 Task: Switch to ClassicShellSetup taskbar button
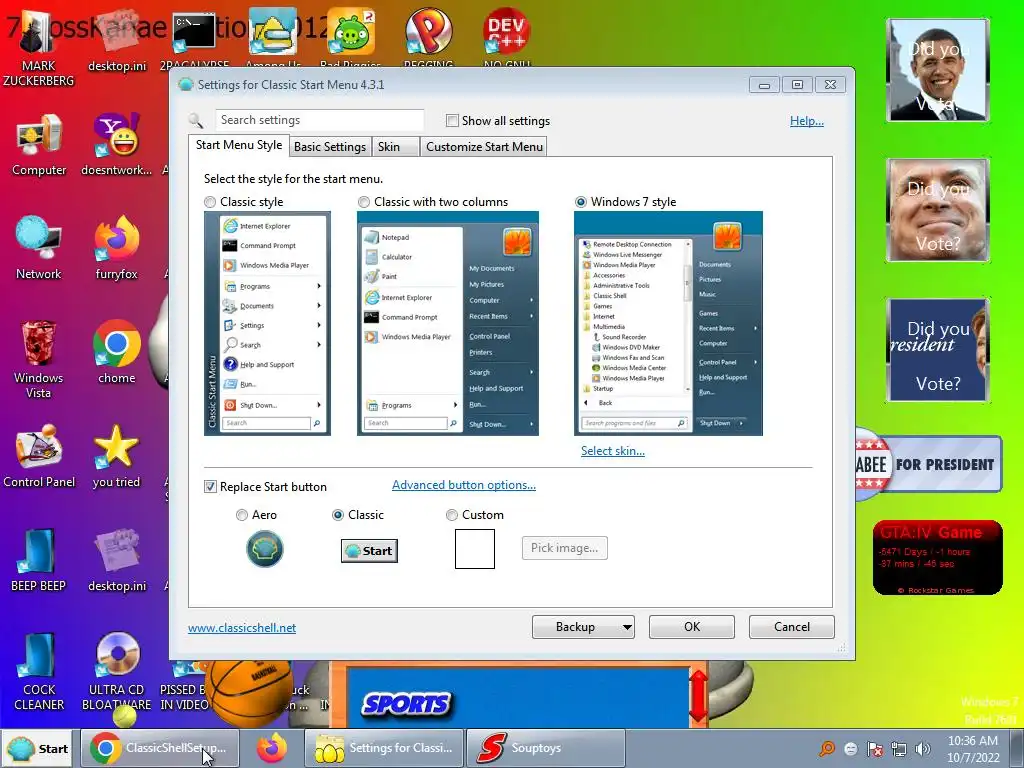pos(159,748)
